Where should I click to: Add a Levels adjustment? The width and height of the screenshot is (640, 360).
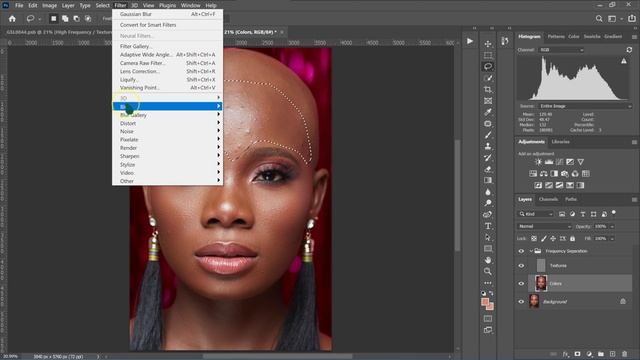[x=549, y=162]
